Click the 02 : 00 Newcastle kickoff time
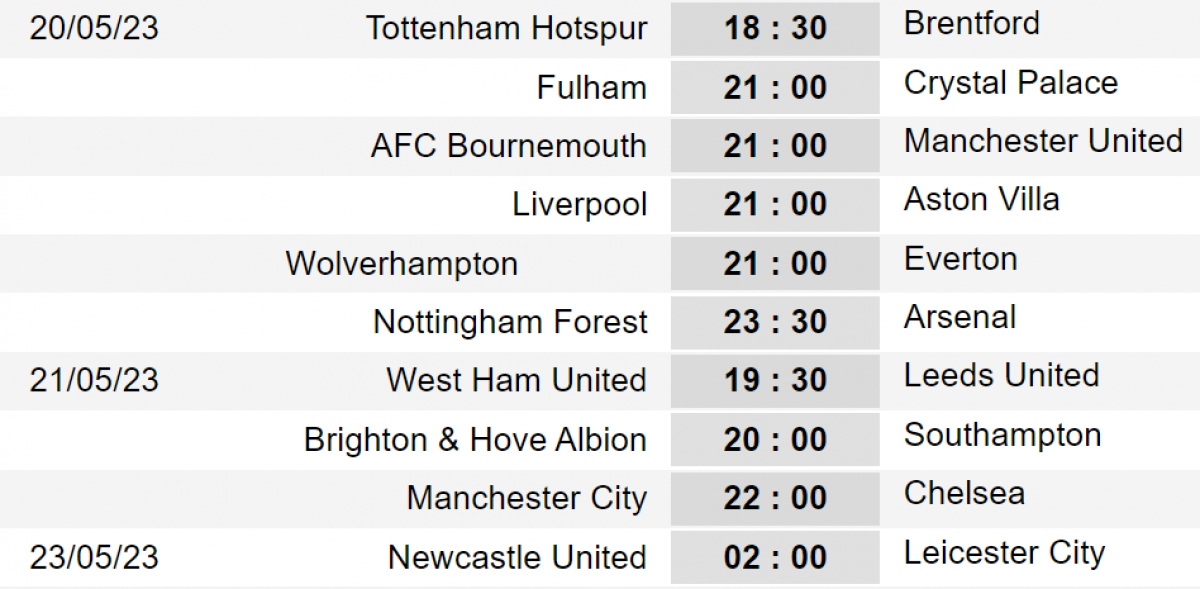The height and width of the screenshot is (589, 1200). click(x=775, y=557)
